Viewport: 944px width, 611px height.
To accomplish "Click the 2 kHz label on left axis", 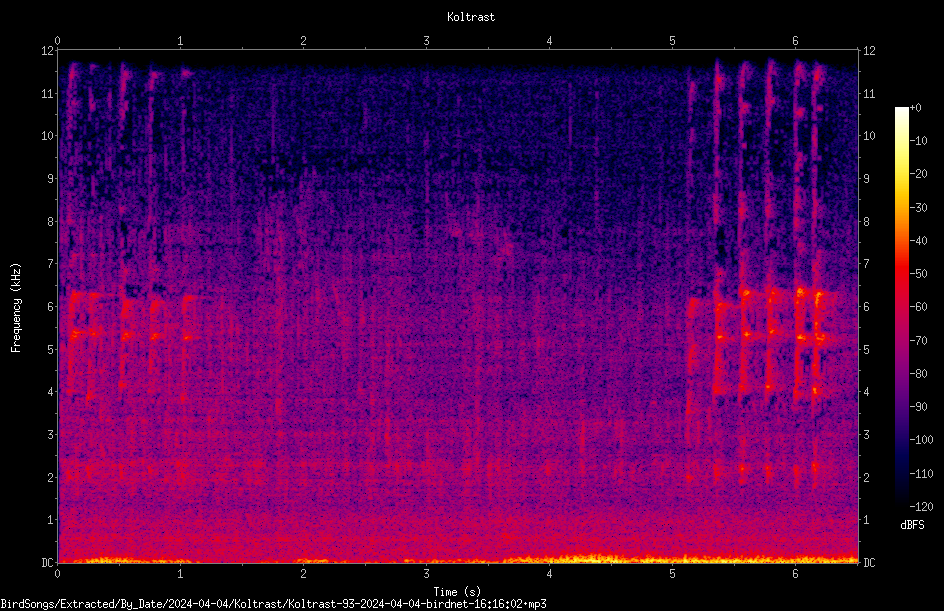I will click(x=51, y=477).
